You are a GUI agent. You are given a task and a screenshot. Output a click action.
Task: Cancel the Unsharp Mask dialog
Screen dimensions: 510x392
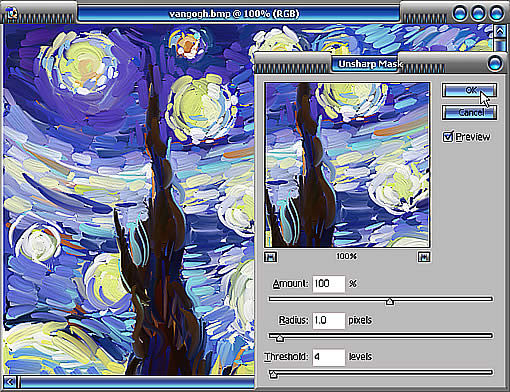pyautogui.click(x=469, y=113)
